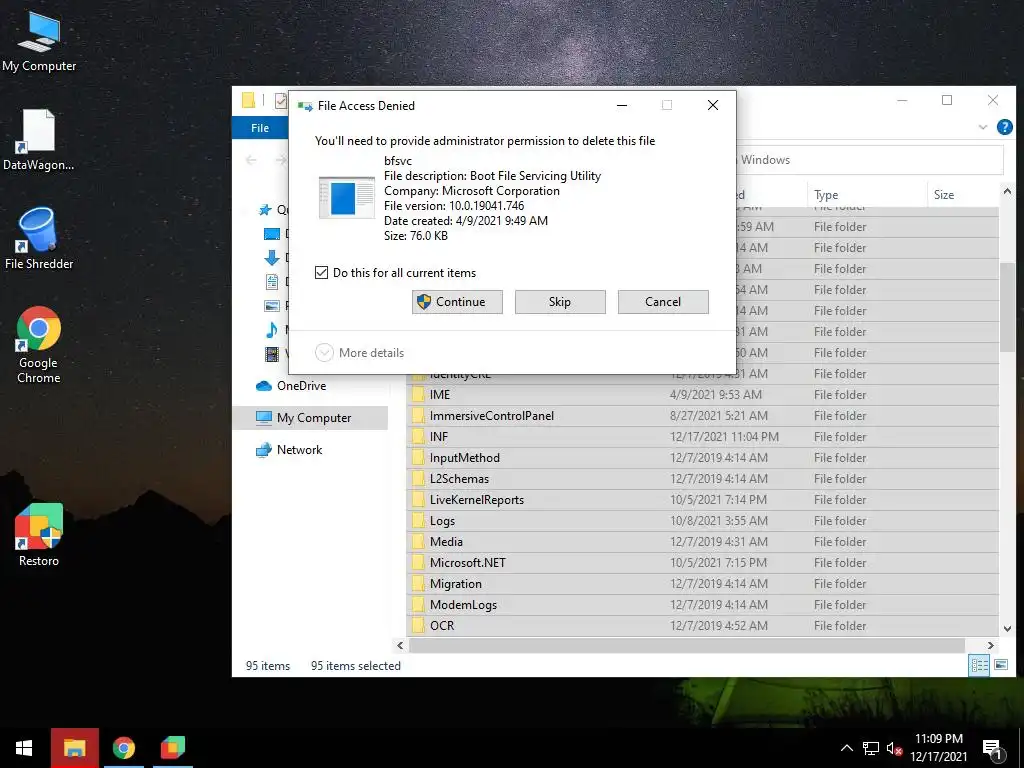
Task: Show hidden system tray icons
Action: (x=846, y=748)
